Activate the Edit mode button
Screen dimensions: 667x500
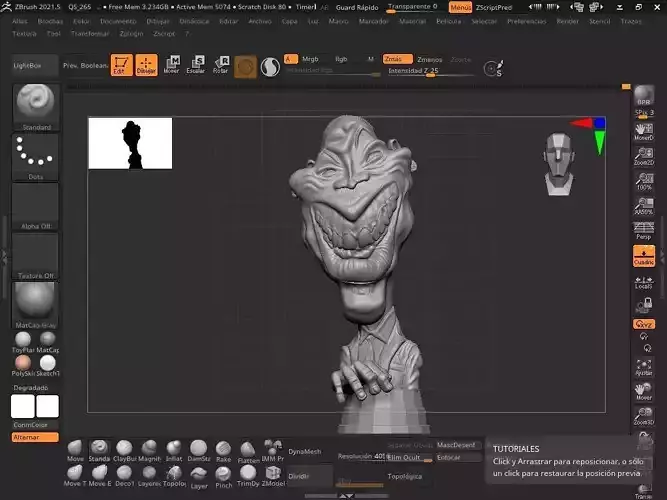[122, 65]
